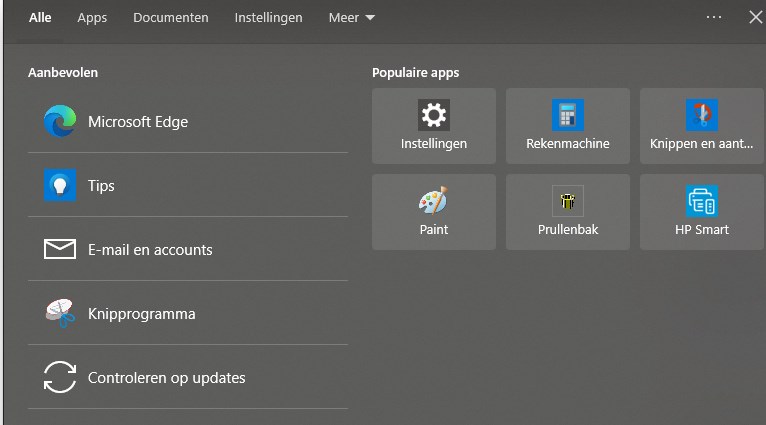Screen dimensions: 766x425
Task: Open the Rekenmachine calculator tile
Action: click(568, 126)
